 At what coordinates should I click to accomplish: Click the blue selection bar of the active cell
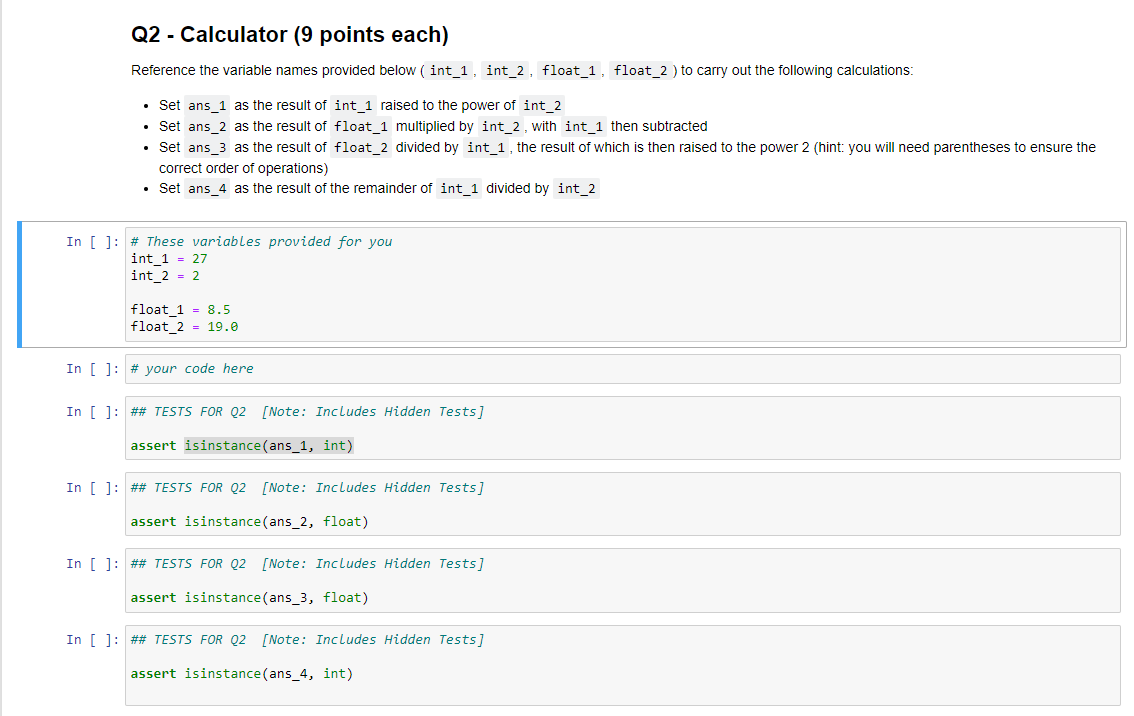[19, 284]
